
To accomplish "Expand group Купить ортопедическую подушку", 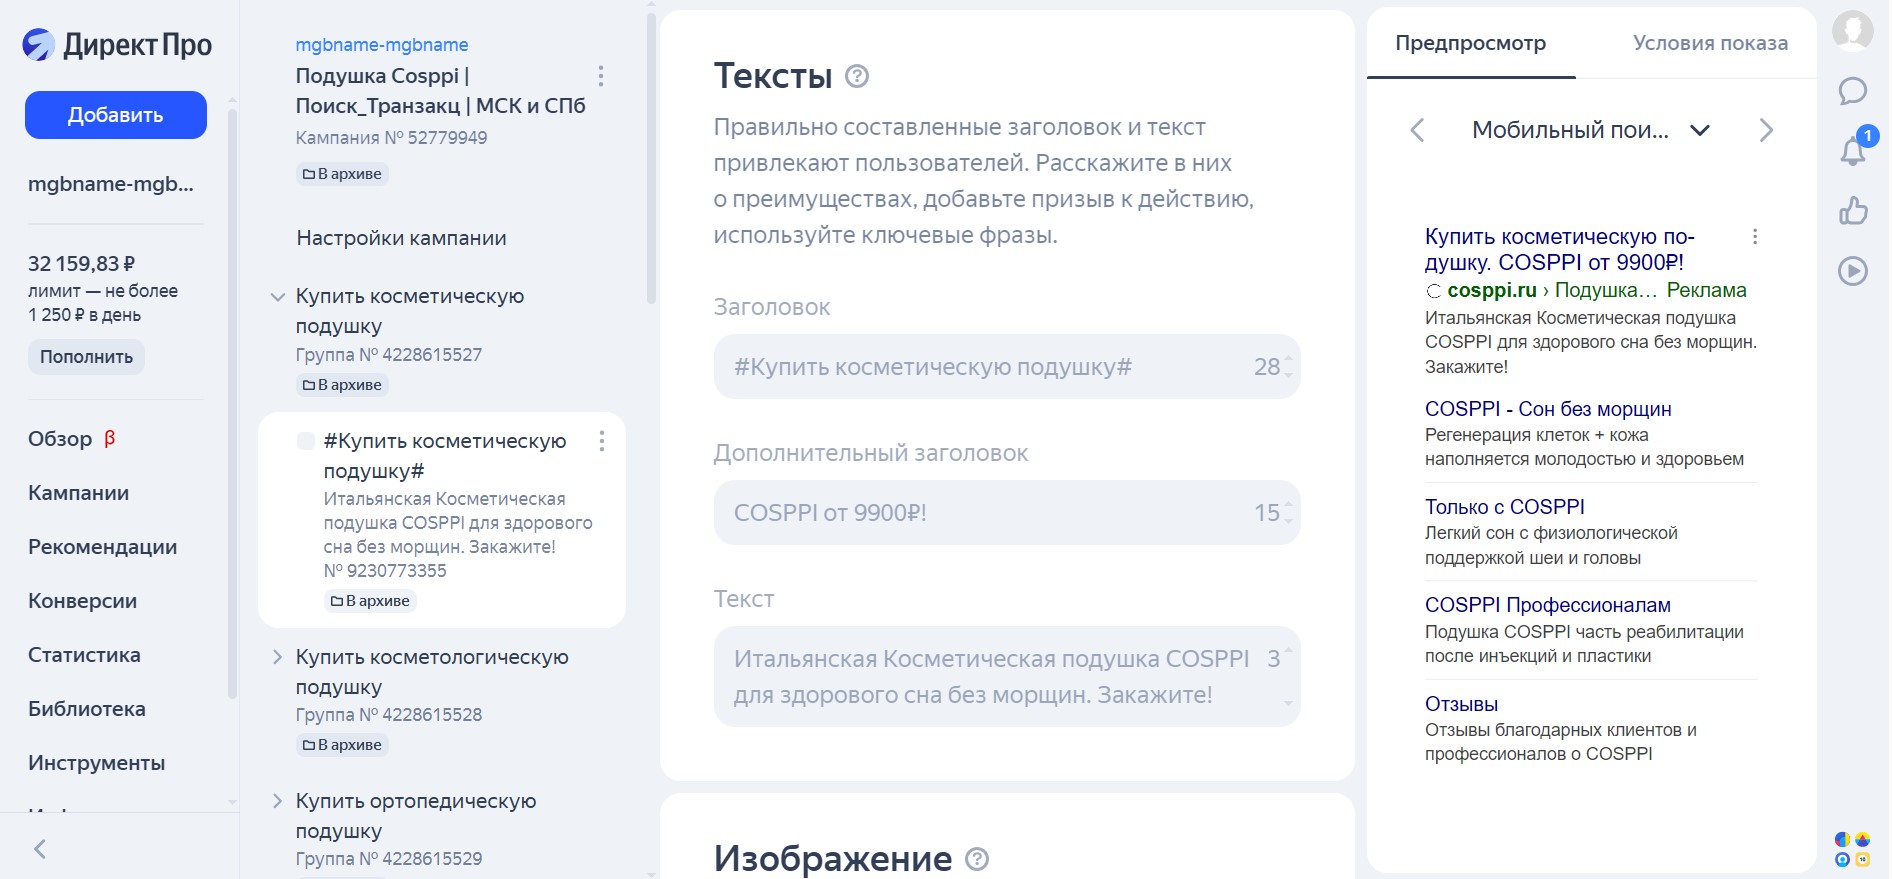I will coord(278,801).
